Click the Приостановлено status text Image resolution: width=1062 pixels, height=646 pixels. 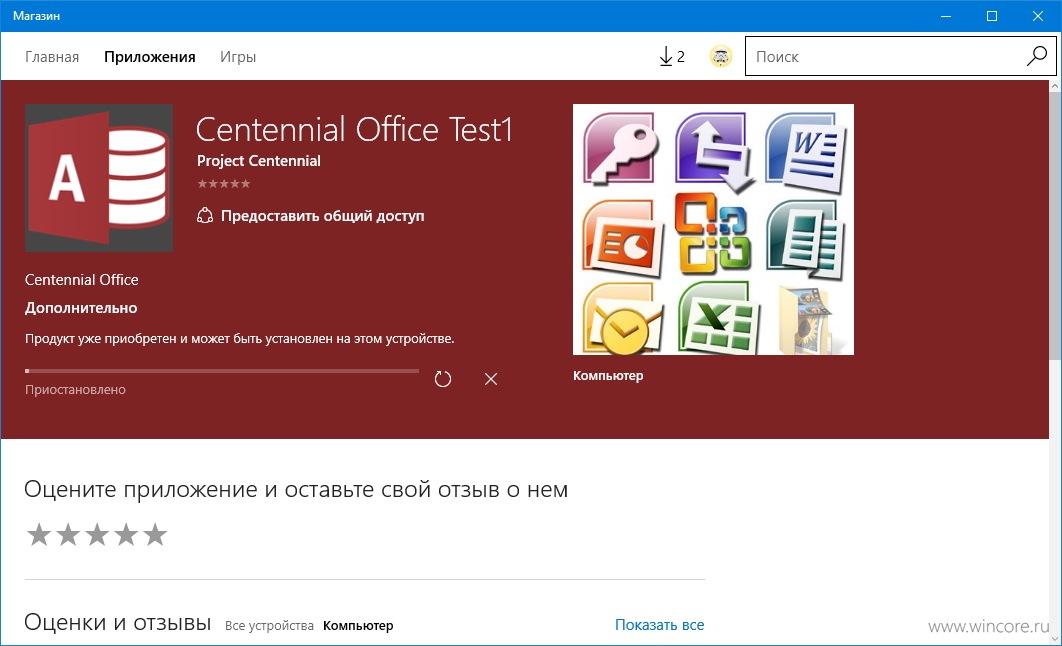pos(75,390)
